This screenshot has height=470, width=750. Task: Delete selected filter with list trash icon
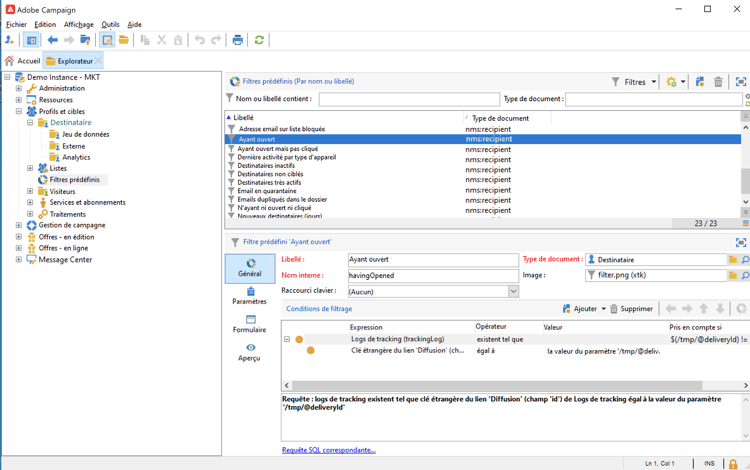(x=718, y=82)
